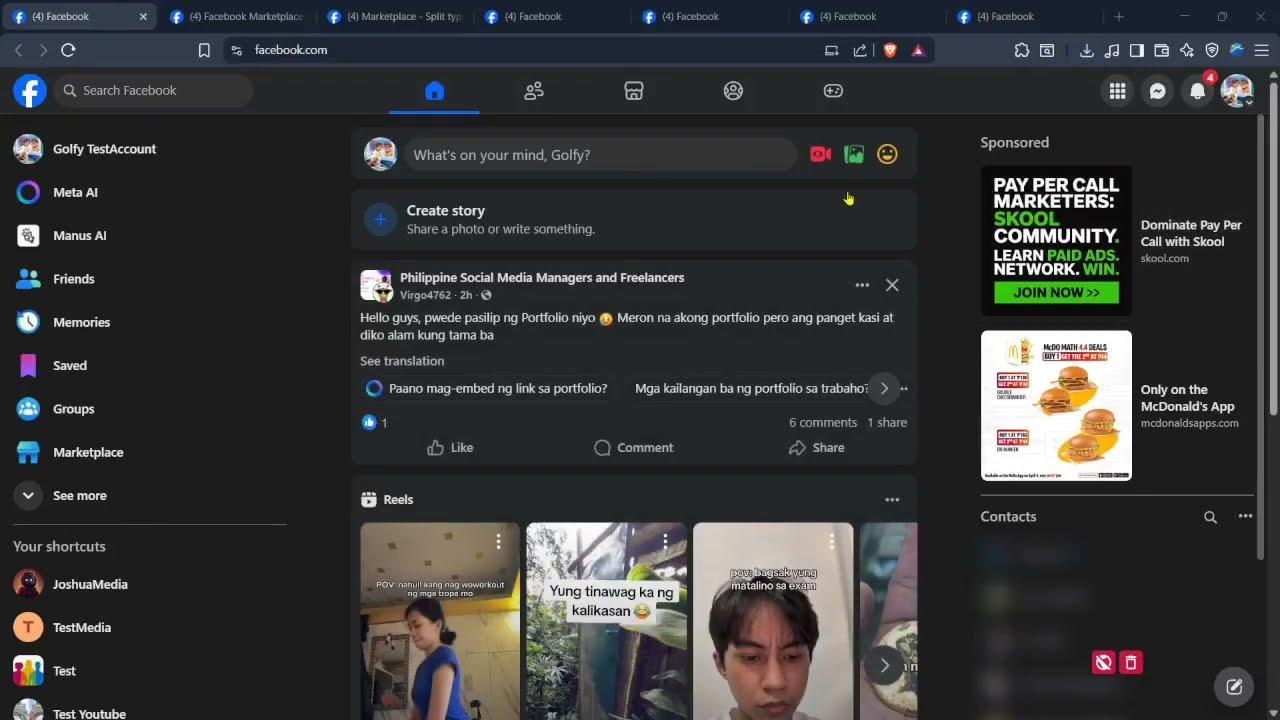Share the group post
Image resolution: width=1280 pixels, height=720 pixels.
click(817, 448)
